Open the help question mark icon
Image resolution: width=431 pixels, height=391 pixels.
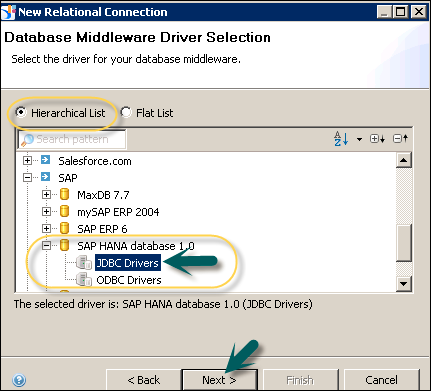[19, 380]
